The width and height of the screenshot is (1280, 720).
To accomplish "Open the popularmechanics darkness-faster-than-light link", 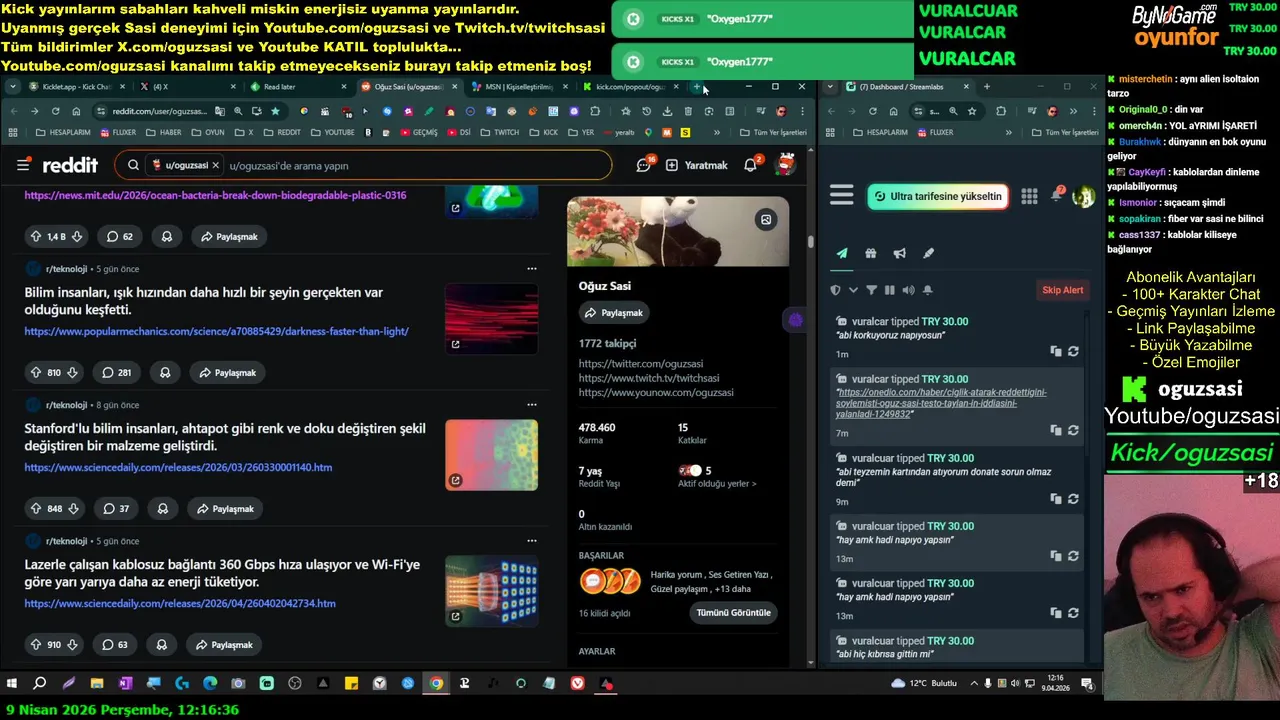I will (x=216, y=331).
